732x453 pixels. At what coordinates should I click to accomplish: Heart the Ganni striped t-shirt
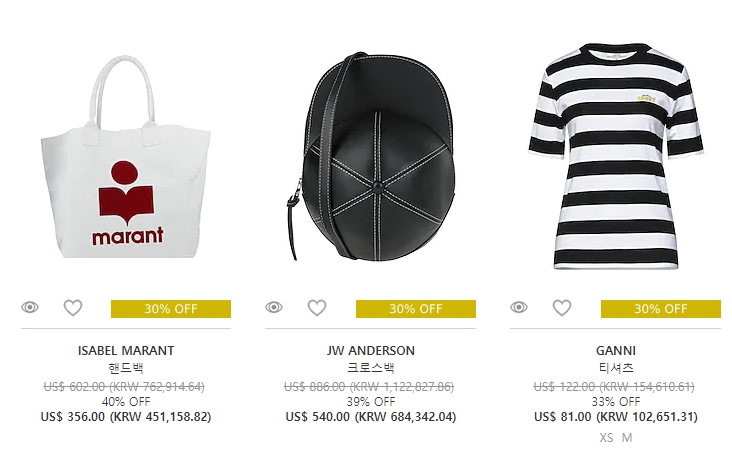coord(562,308)
